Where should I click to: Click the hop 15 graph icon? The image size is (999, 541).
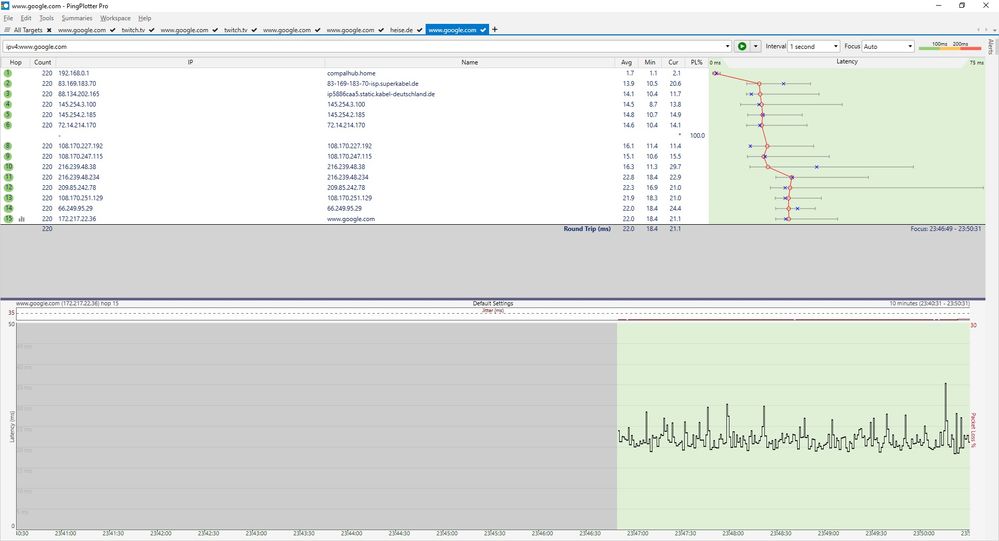pyautogui.click(x=22, y=219)
